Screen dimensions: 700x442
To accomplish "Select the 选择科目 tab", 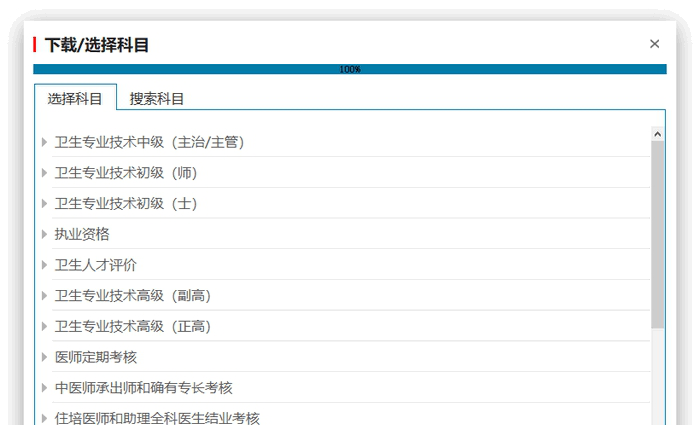I will pos(75,98).
